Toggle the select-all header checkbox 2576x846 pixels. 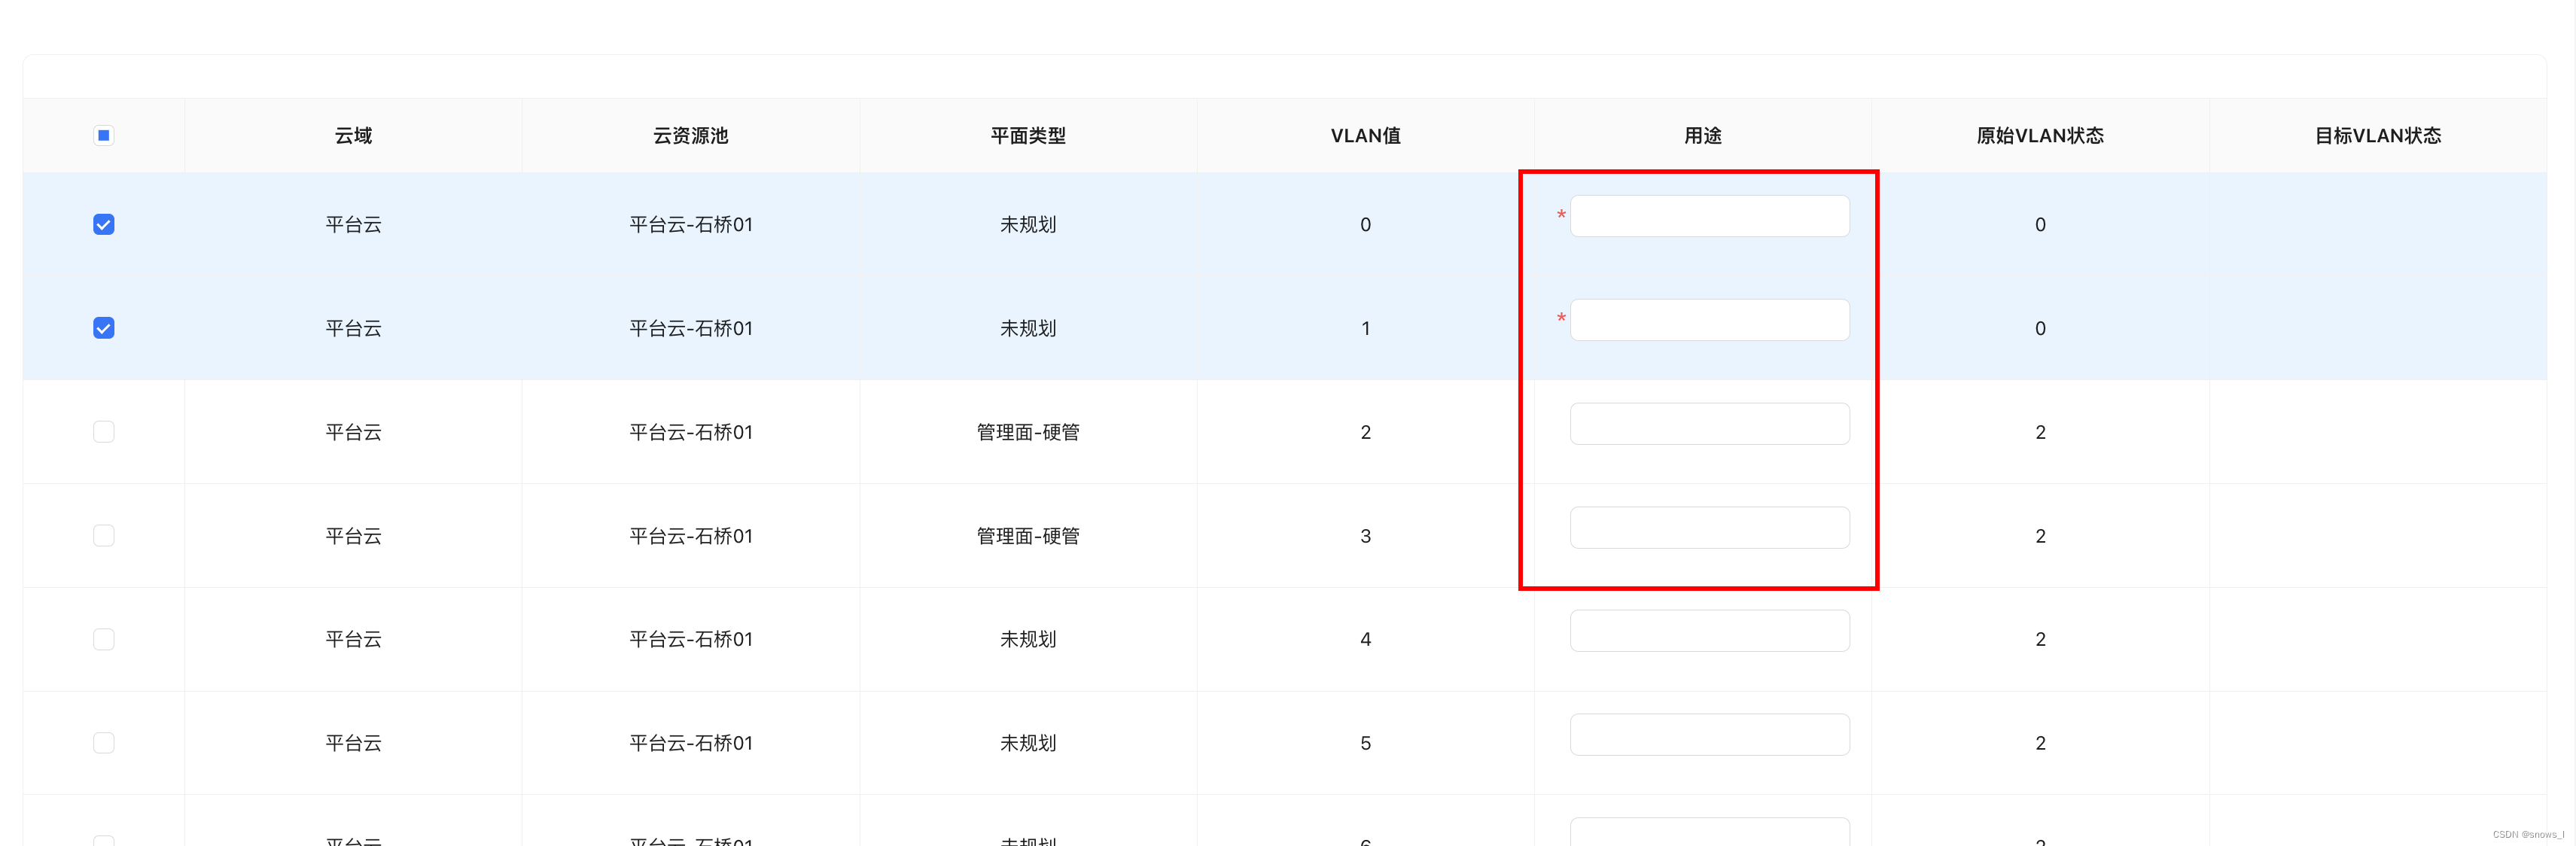point(103,135)
